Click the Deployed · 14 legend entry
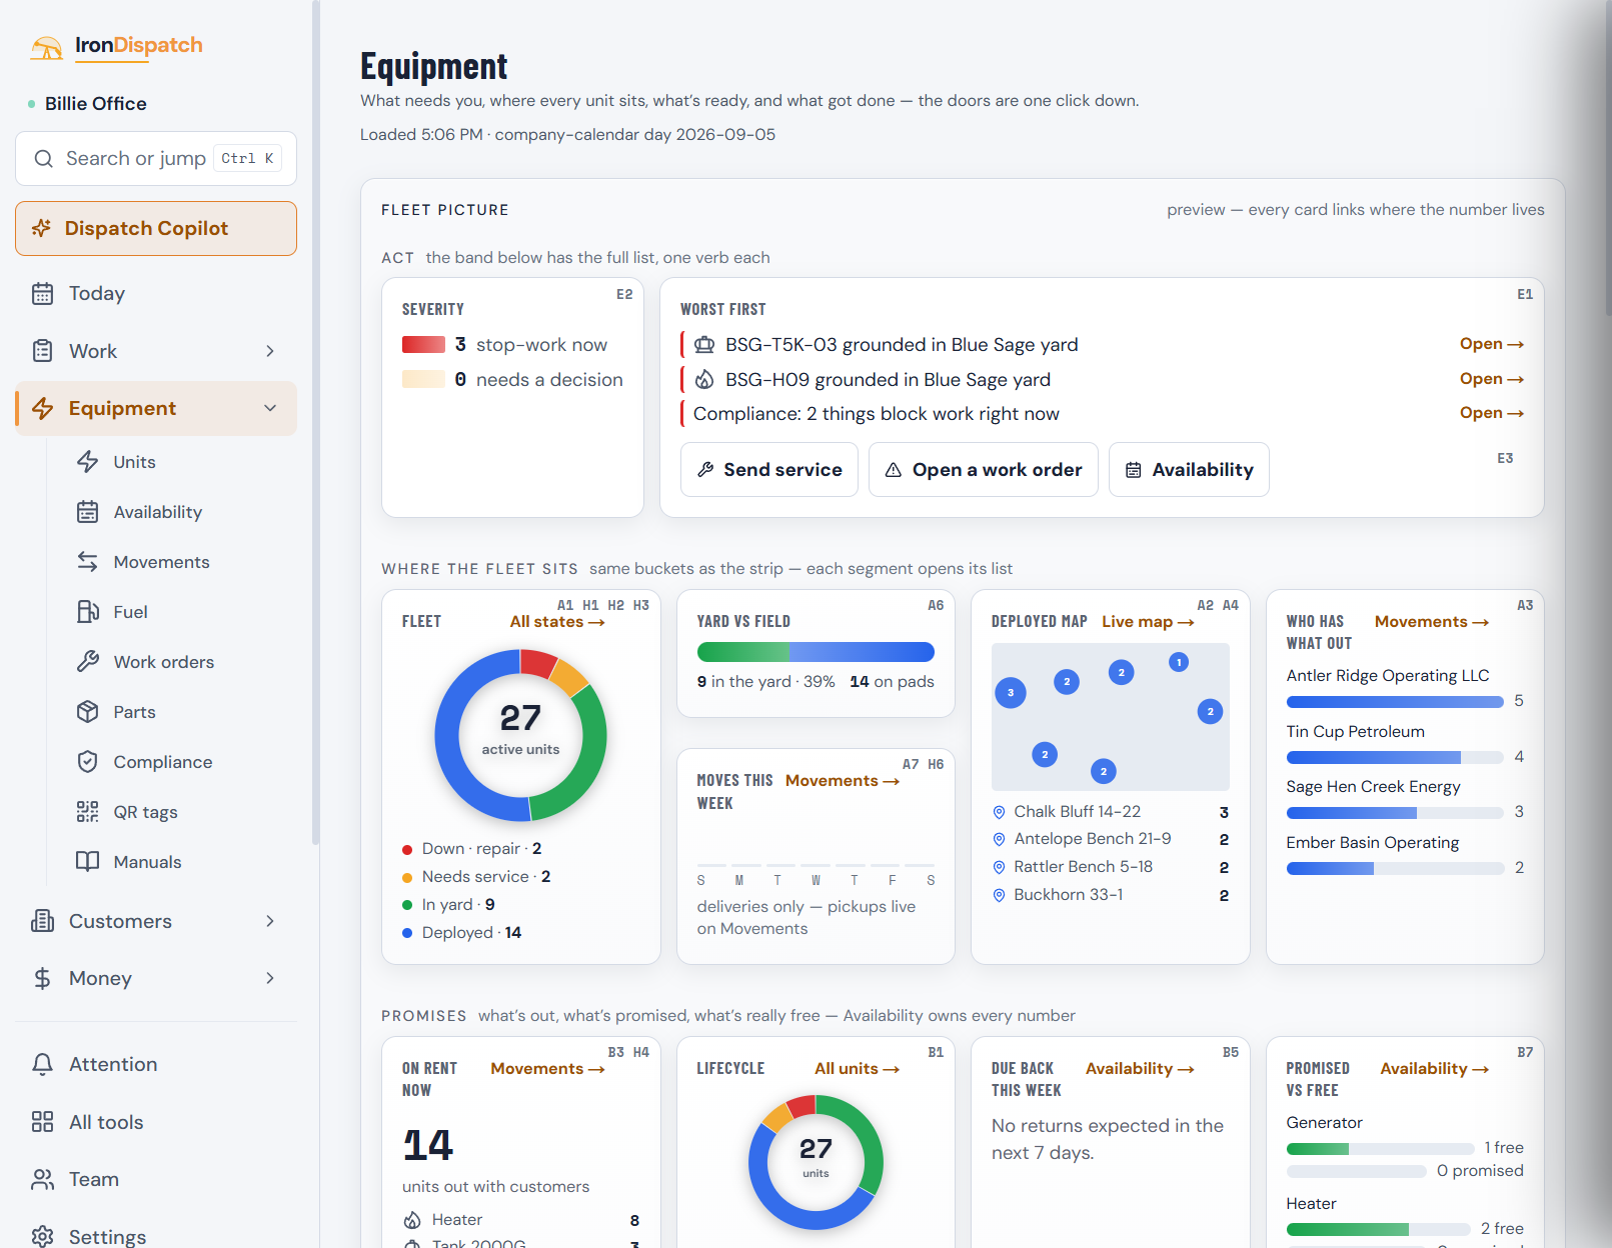 [x=462, y=932]
